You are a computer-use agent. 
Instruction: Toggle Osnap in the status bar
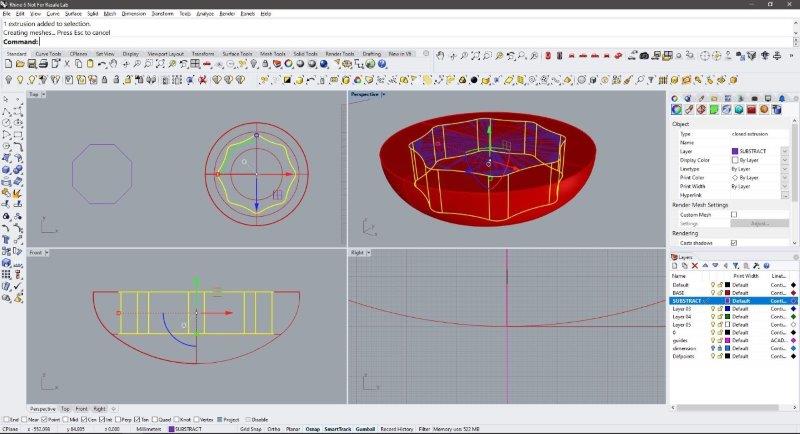point(312,429)
